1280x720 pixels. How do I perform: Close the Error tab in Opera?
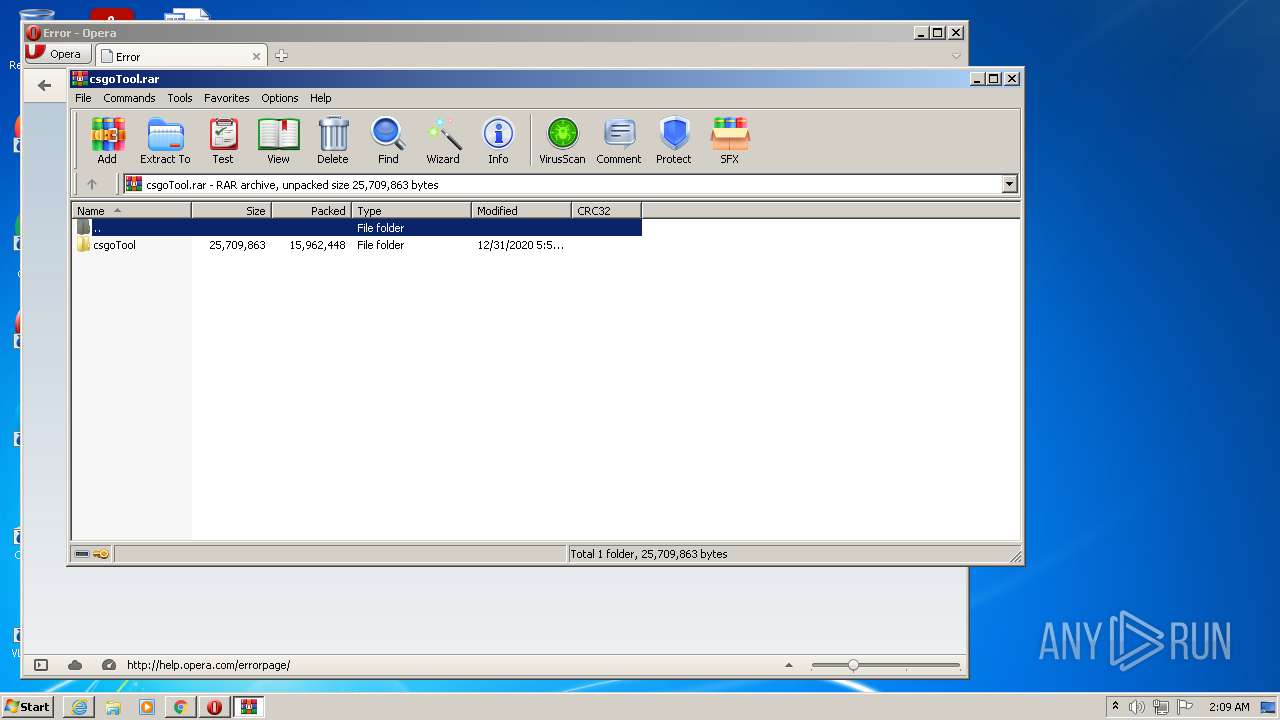click(x=256, y=56)
